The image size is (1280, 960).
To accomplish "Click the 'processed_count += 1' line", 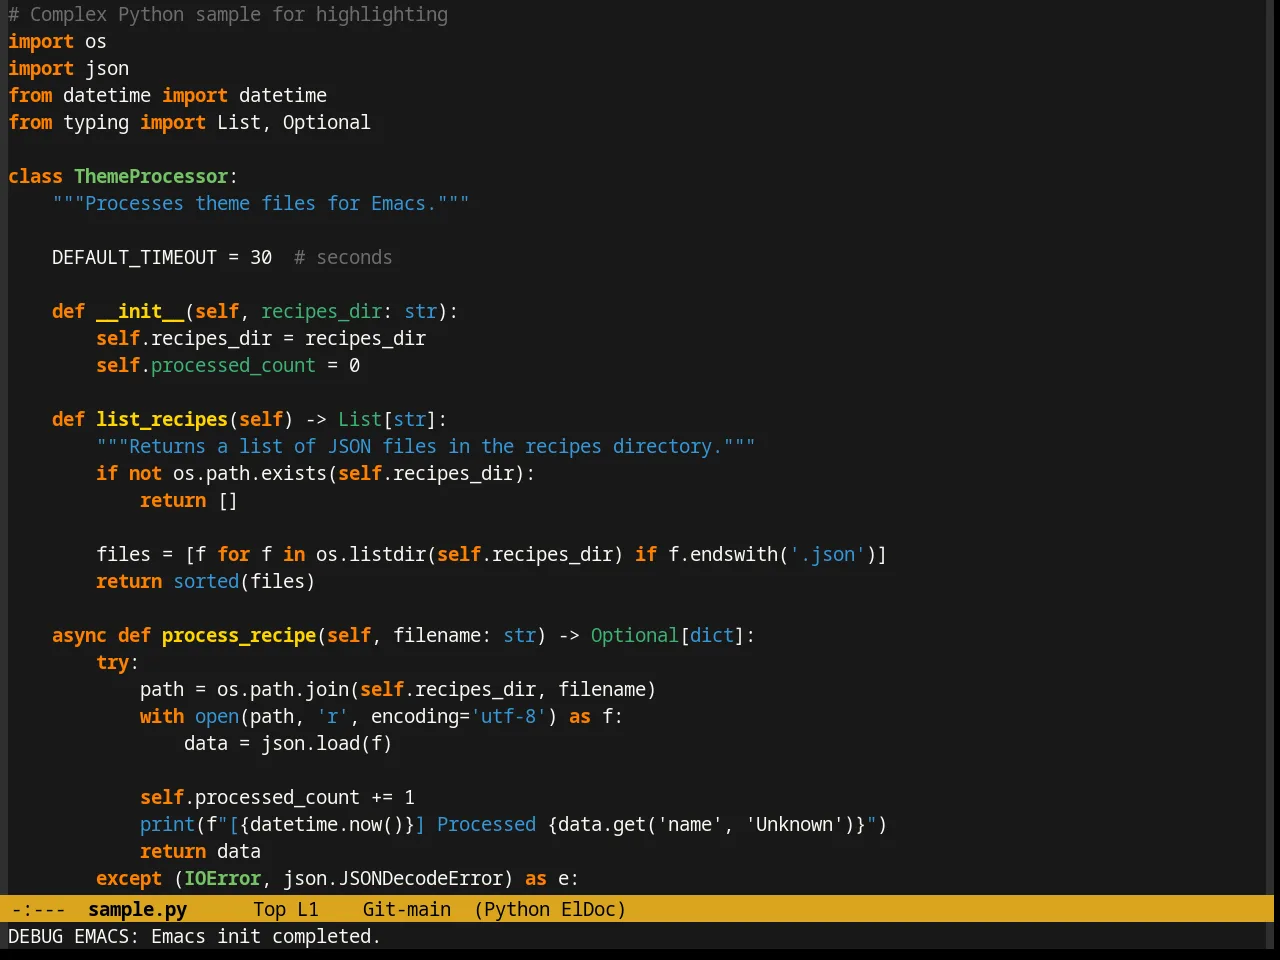I will [277, 797].
